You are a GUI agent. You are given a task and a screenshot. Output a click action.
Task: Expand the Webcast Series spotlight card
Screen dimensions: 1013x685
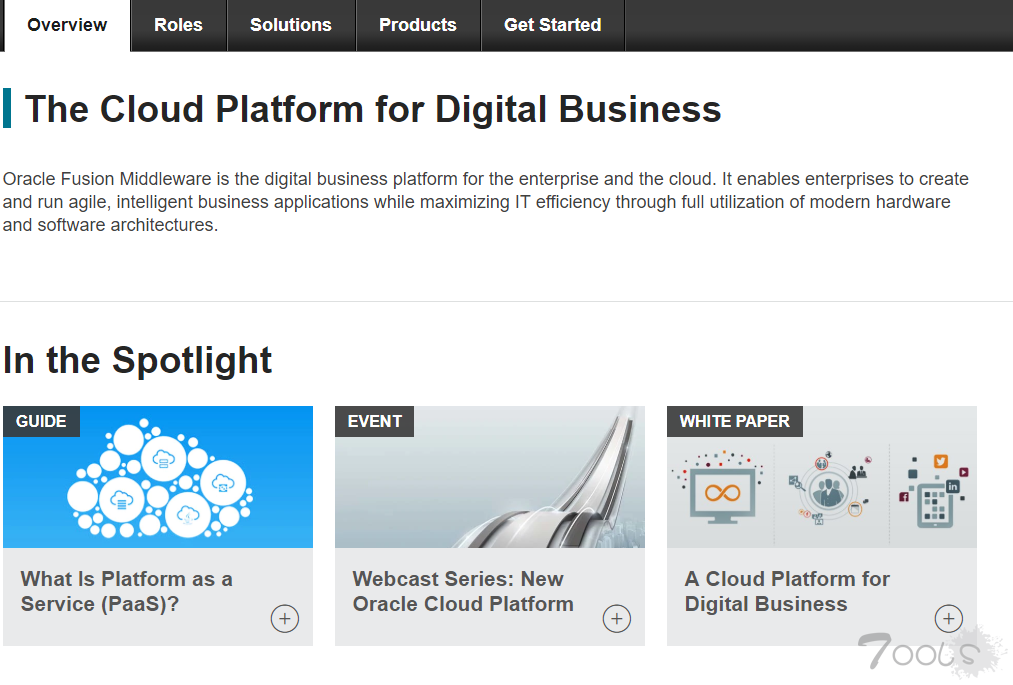click(616, 618)
